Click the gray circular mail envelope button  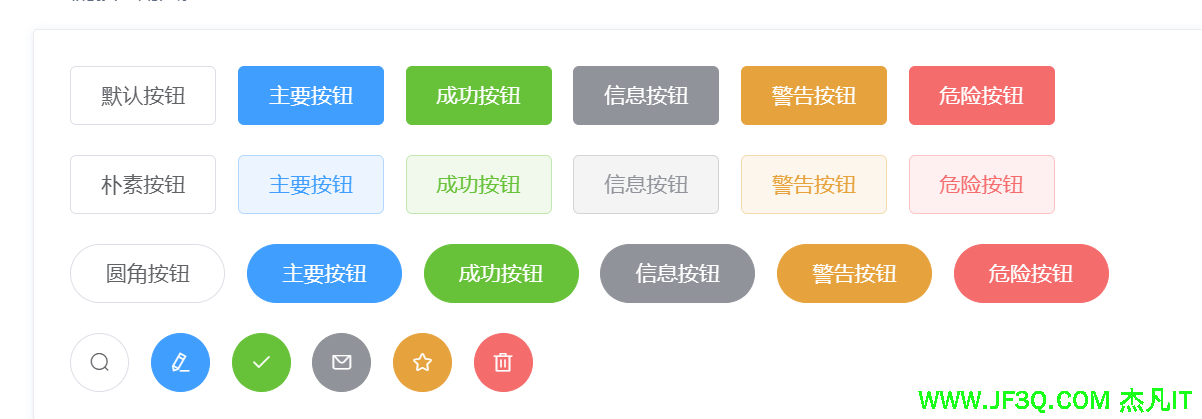pyautogui.click(x=341, y=362)
